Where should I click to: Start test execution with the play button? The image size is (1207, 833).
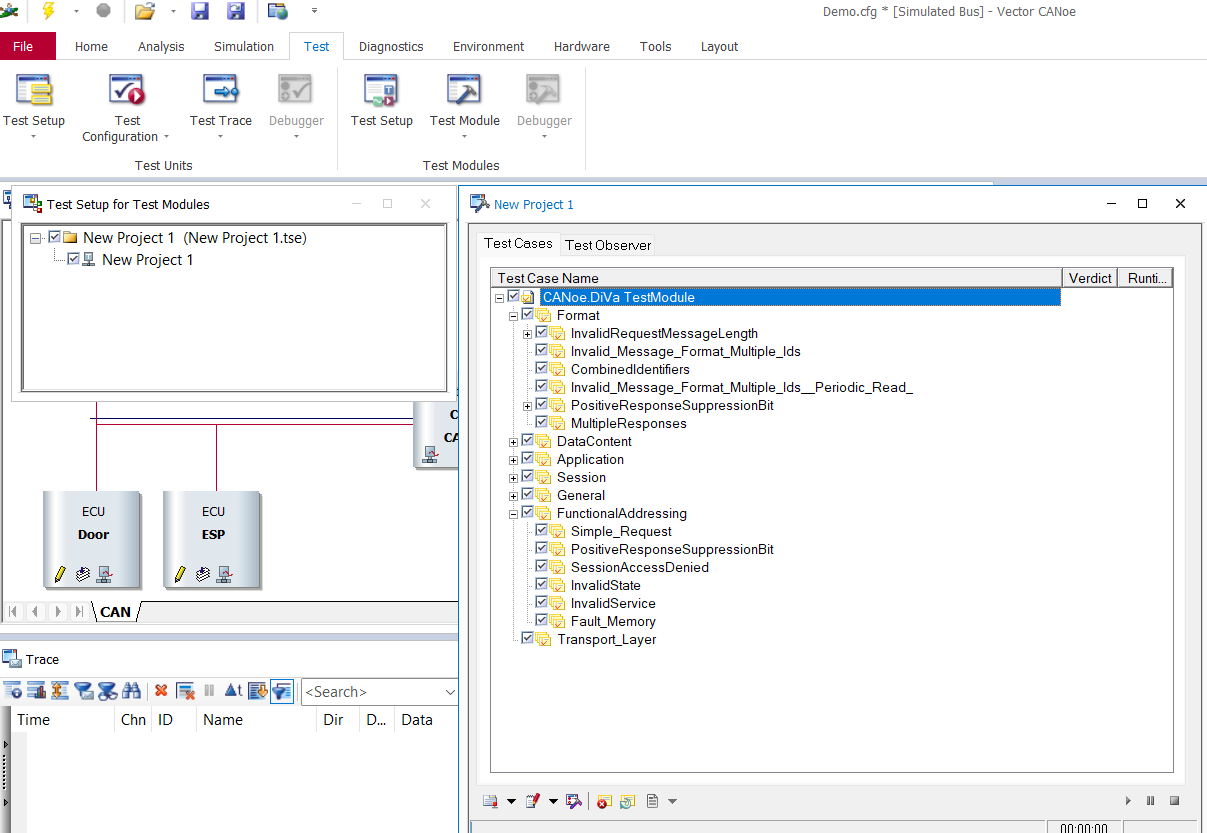pyautogui.click(x=1128, y=801)
